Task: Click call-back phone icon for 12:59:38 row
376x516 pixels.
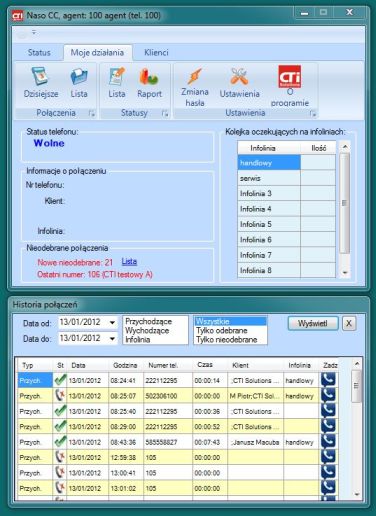Action: pos(328,457)
